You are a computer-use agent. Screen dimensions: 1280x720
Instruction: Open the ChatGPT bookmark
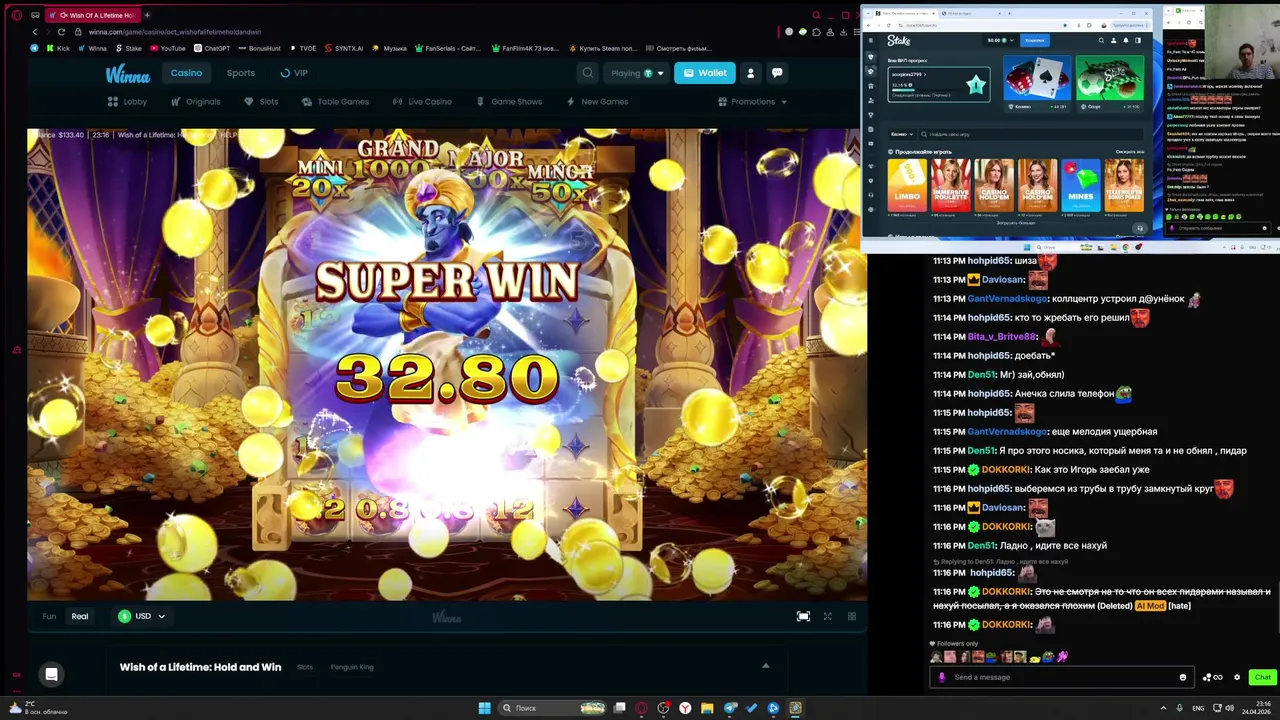[212, 48]
